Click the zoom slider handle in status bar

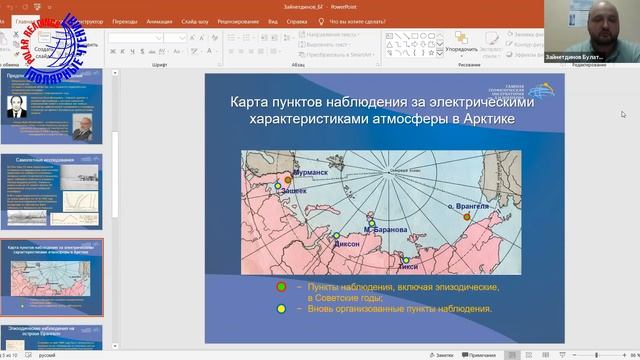pos(596,355)
